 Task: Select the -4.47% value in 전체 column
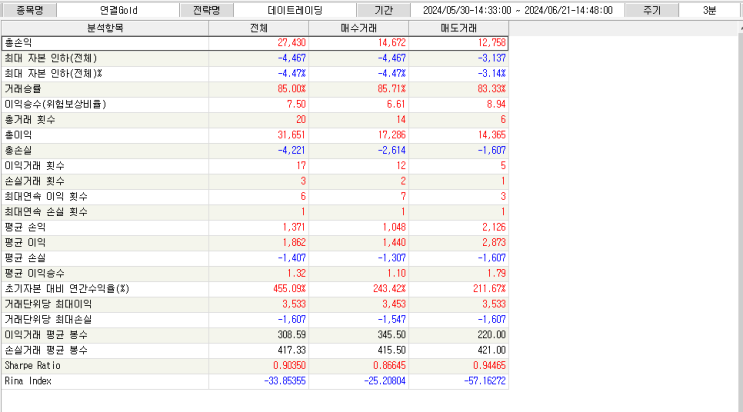tap(291, 73)
